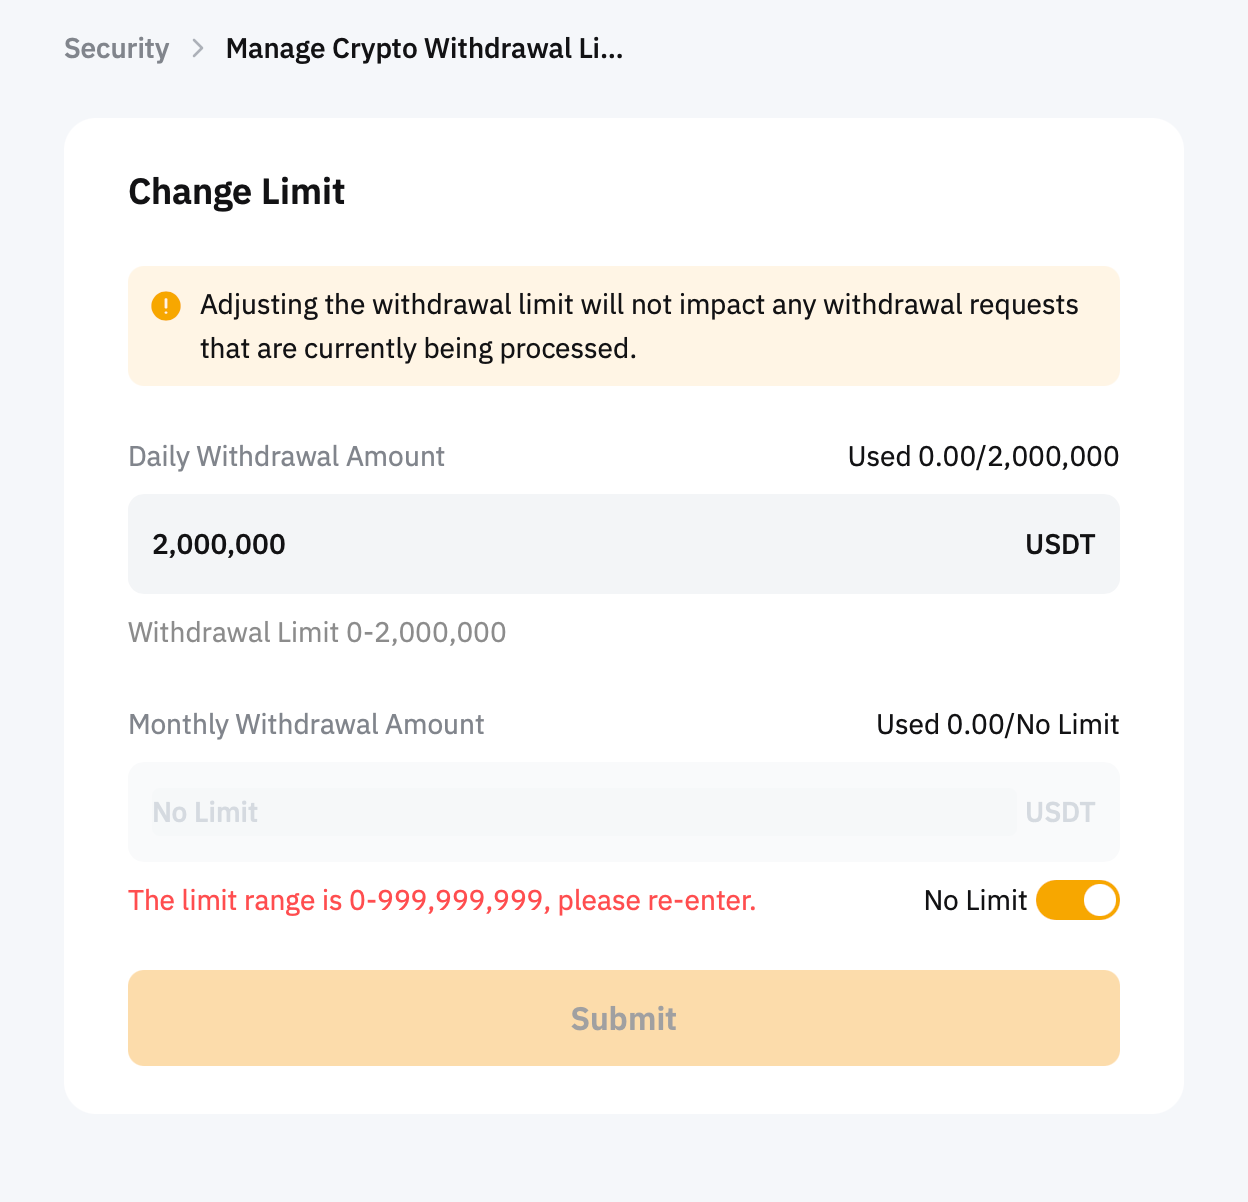Click the Change Limit heading
Viewport: 1248px width, 1202px height.
(236, 192)
